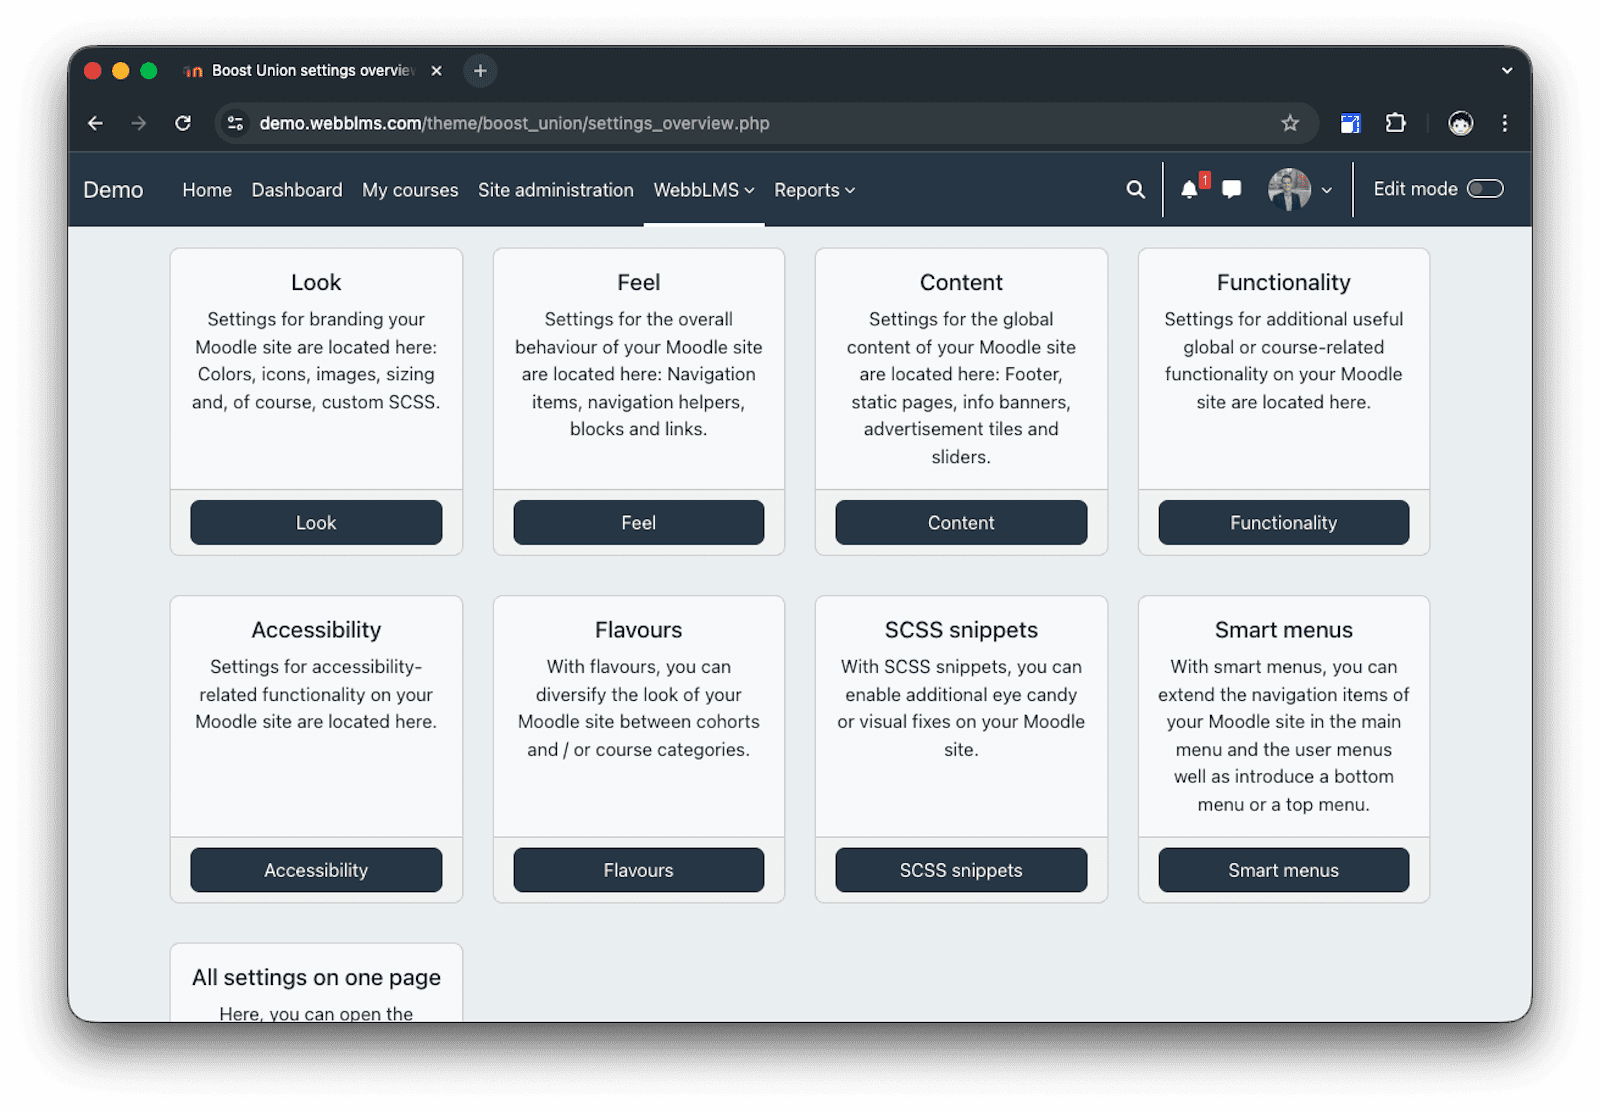Viewport: 1600px width, 1112px height.
Task: Open the search bar with the magnifier icon
Action: click(1134, 189)
